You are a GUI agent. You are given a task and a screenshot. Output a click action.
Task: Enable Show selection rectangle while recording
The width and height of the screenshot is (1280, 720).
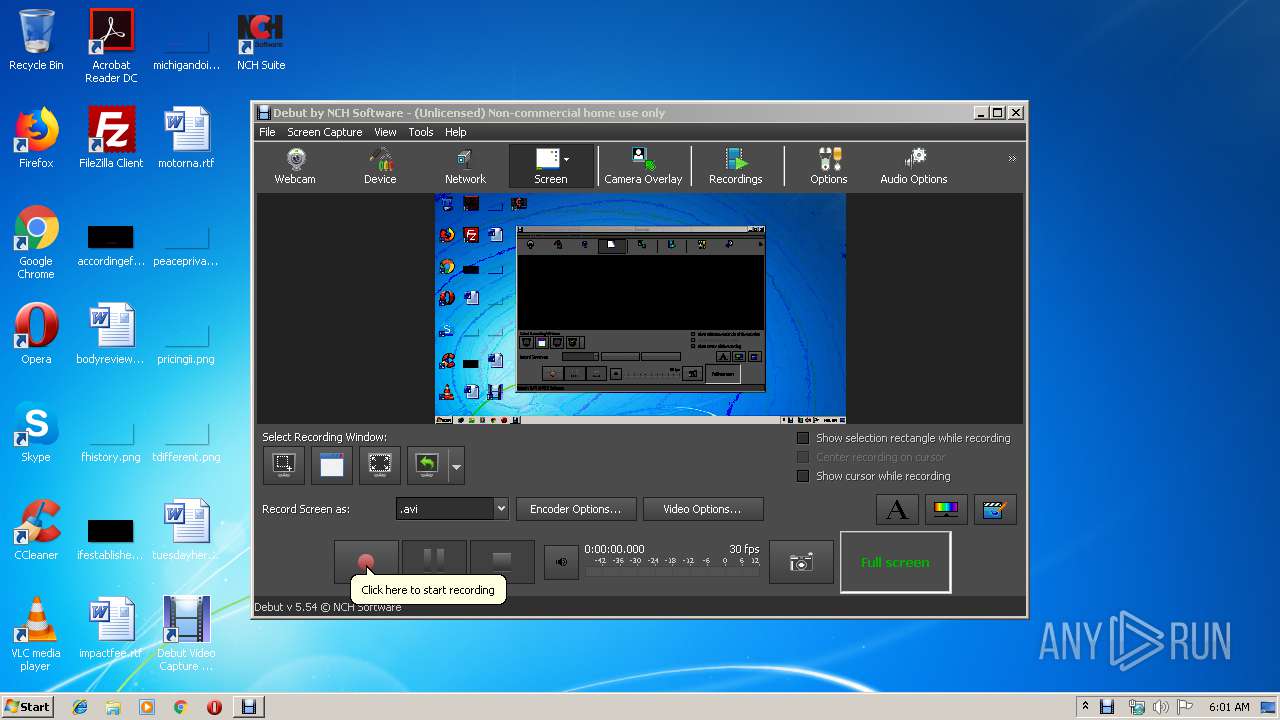(x=803, y=438)
